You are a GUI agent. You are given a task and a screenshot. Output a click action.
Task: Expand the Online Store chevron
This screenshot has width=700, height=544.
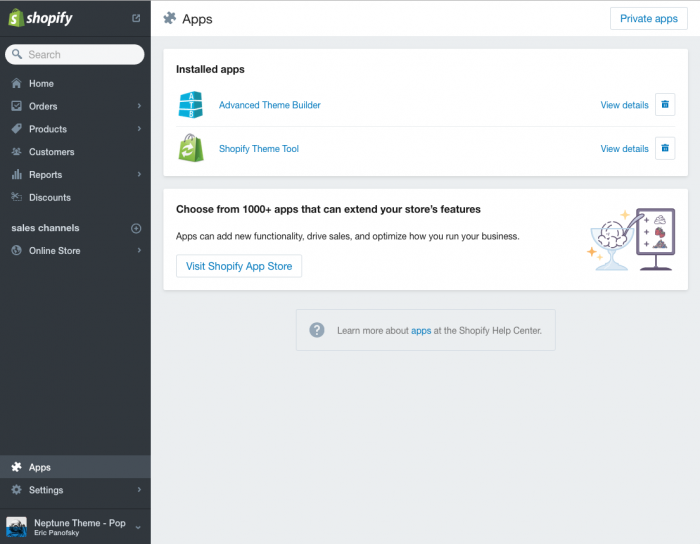tap(139, 251)
